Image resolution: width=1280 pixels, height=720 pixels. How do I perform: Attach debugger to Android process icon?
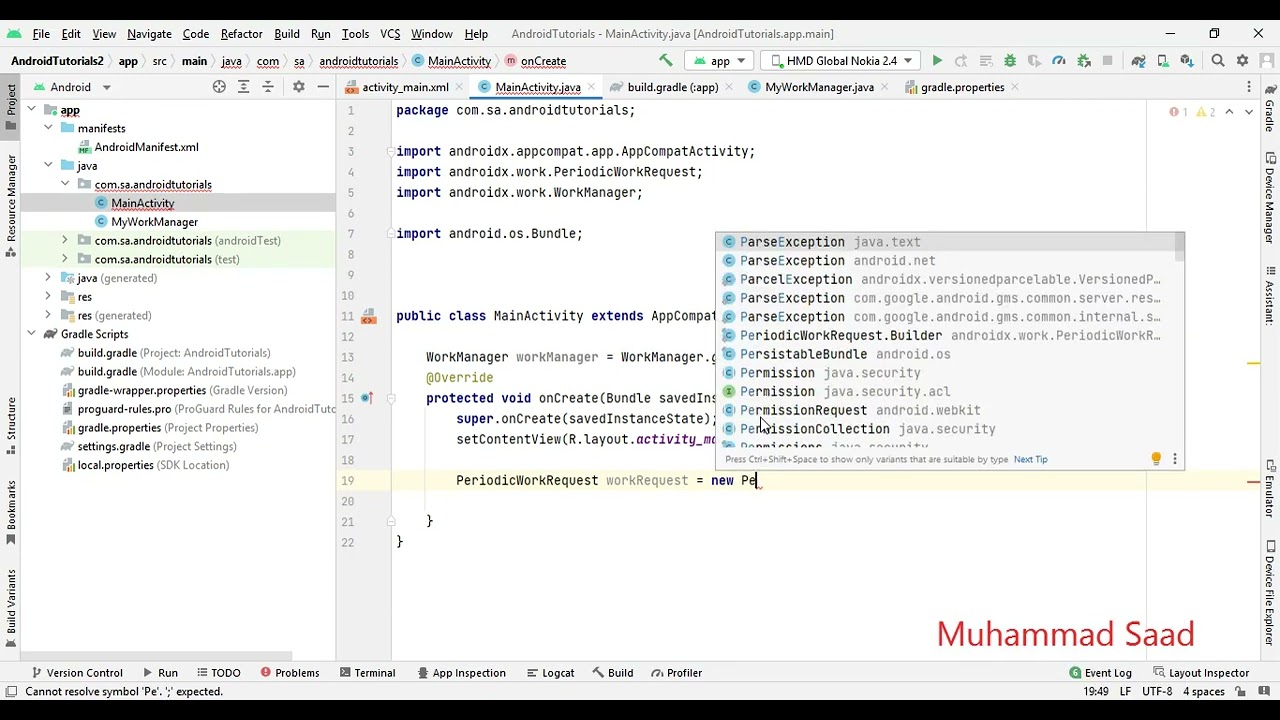pyautogui.click(x=1083, y=61)
